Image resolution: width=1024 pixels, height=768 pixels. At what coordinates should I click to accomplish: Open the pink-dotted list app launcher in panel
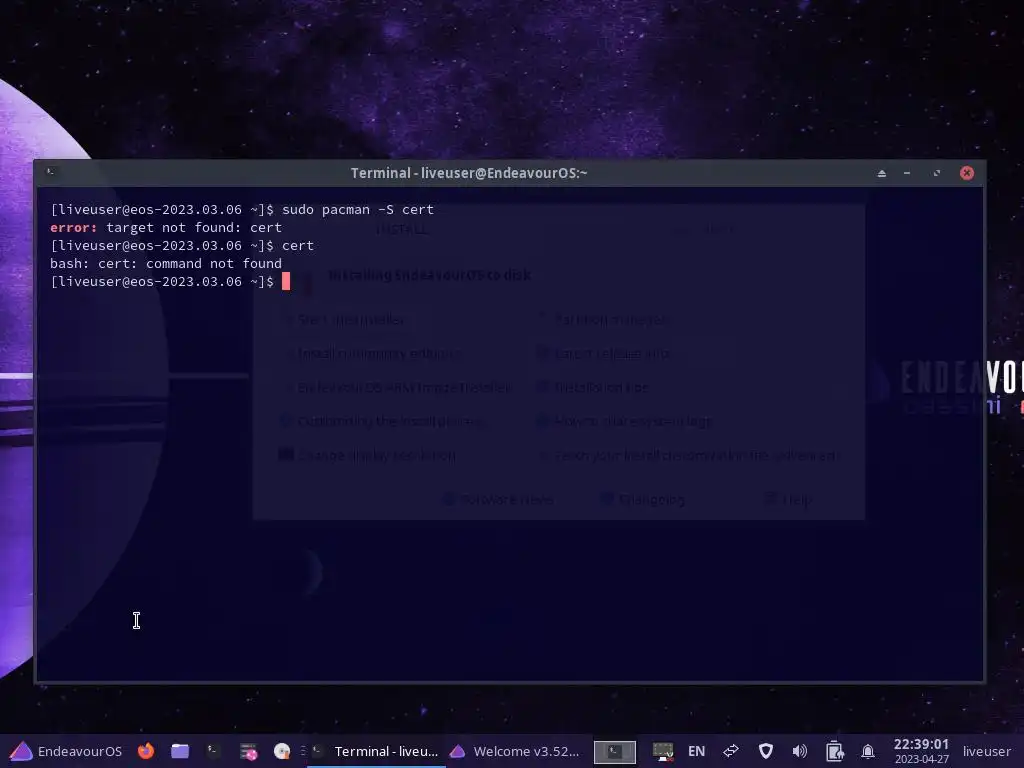coord(248,752)
